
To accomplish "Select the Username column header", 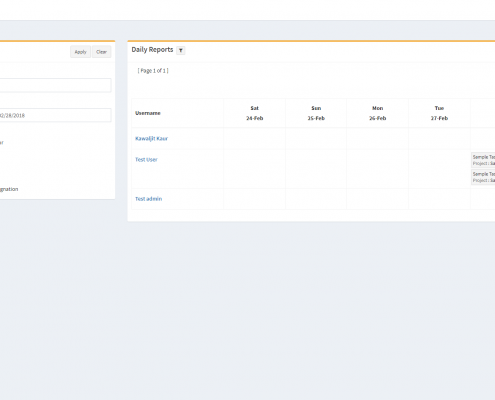I will pos(148,113).
